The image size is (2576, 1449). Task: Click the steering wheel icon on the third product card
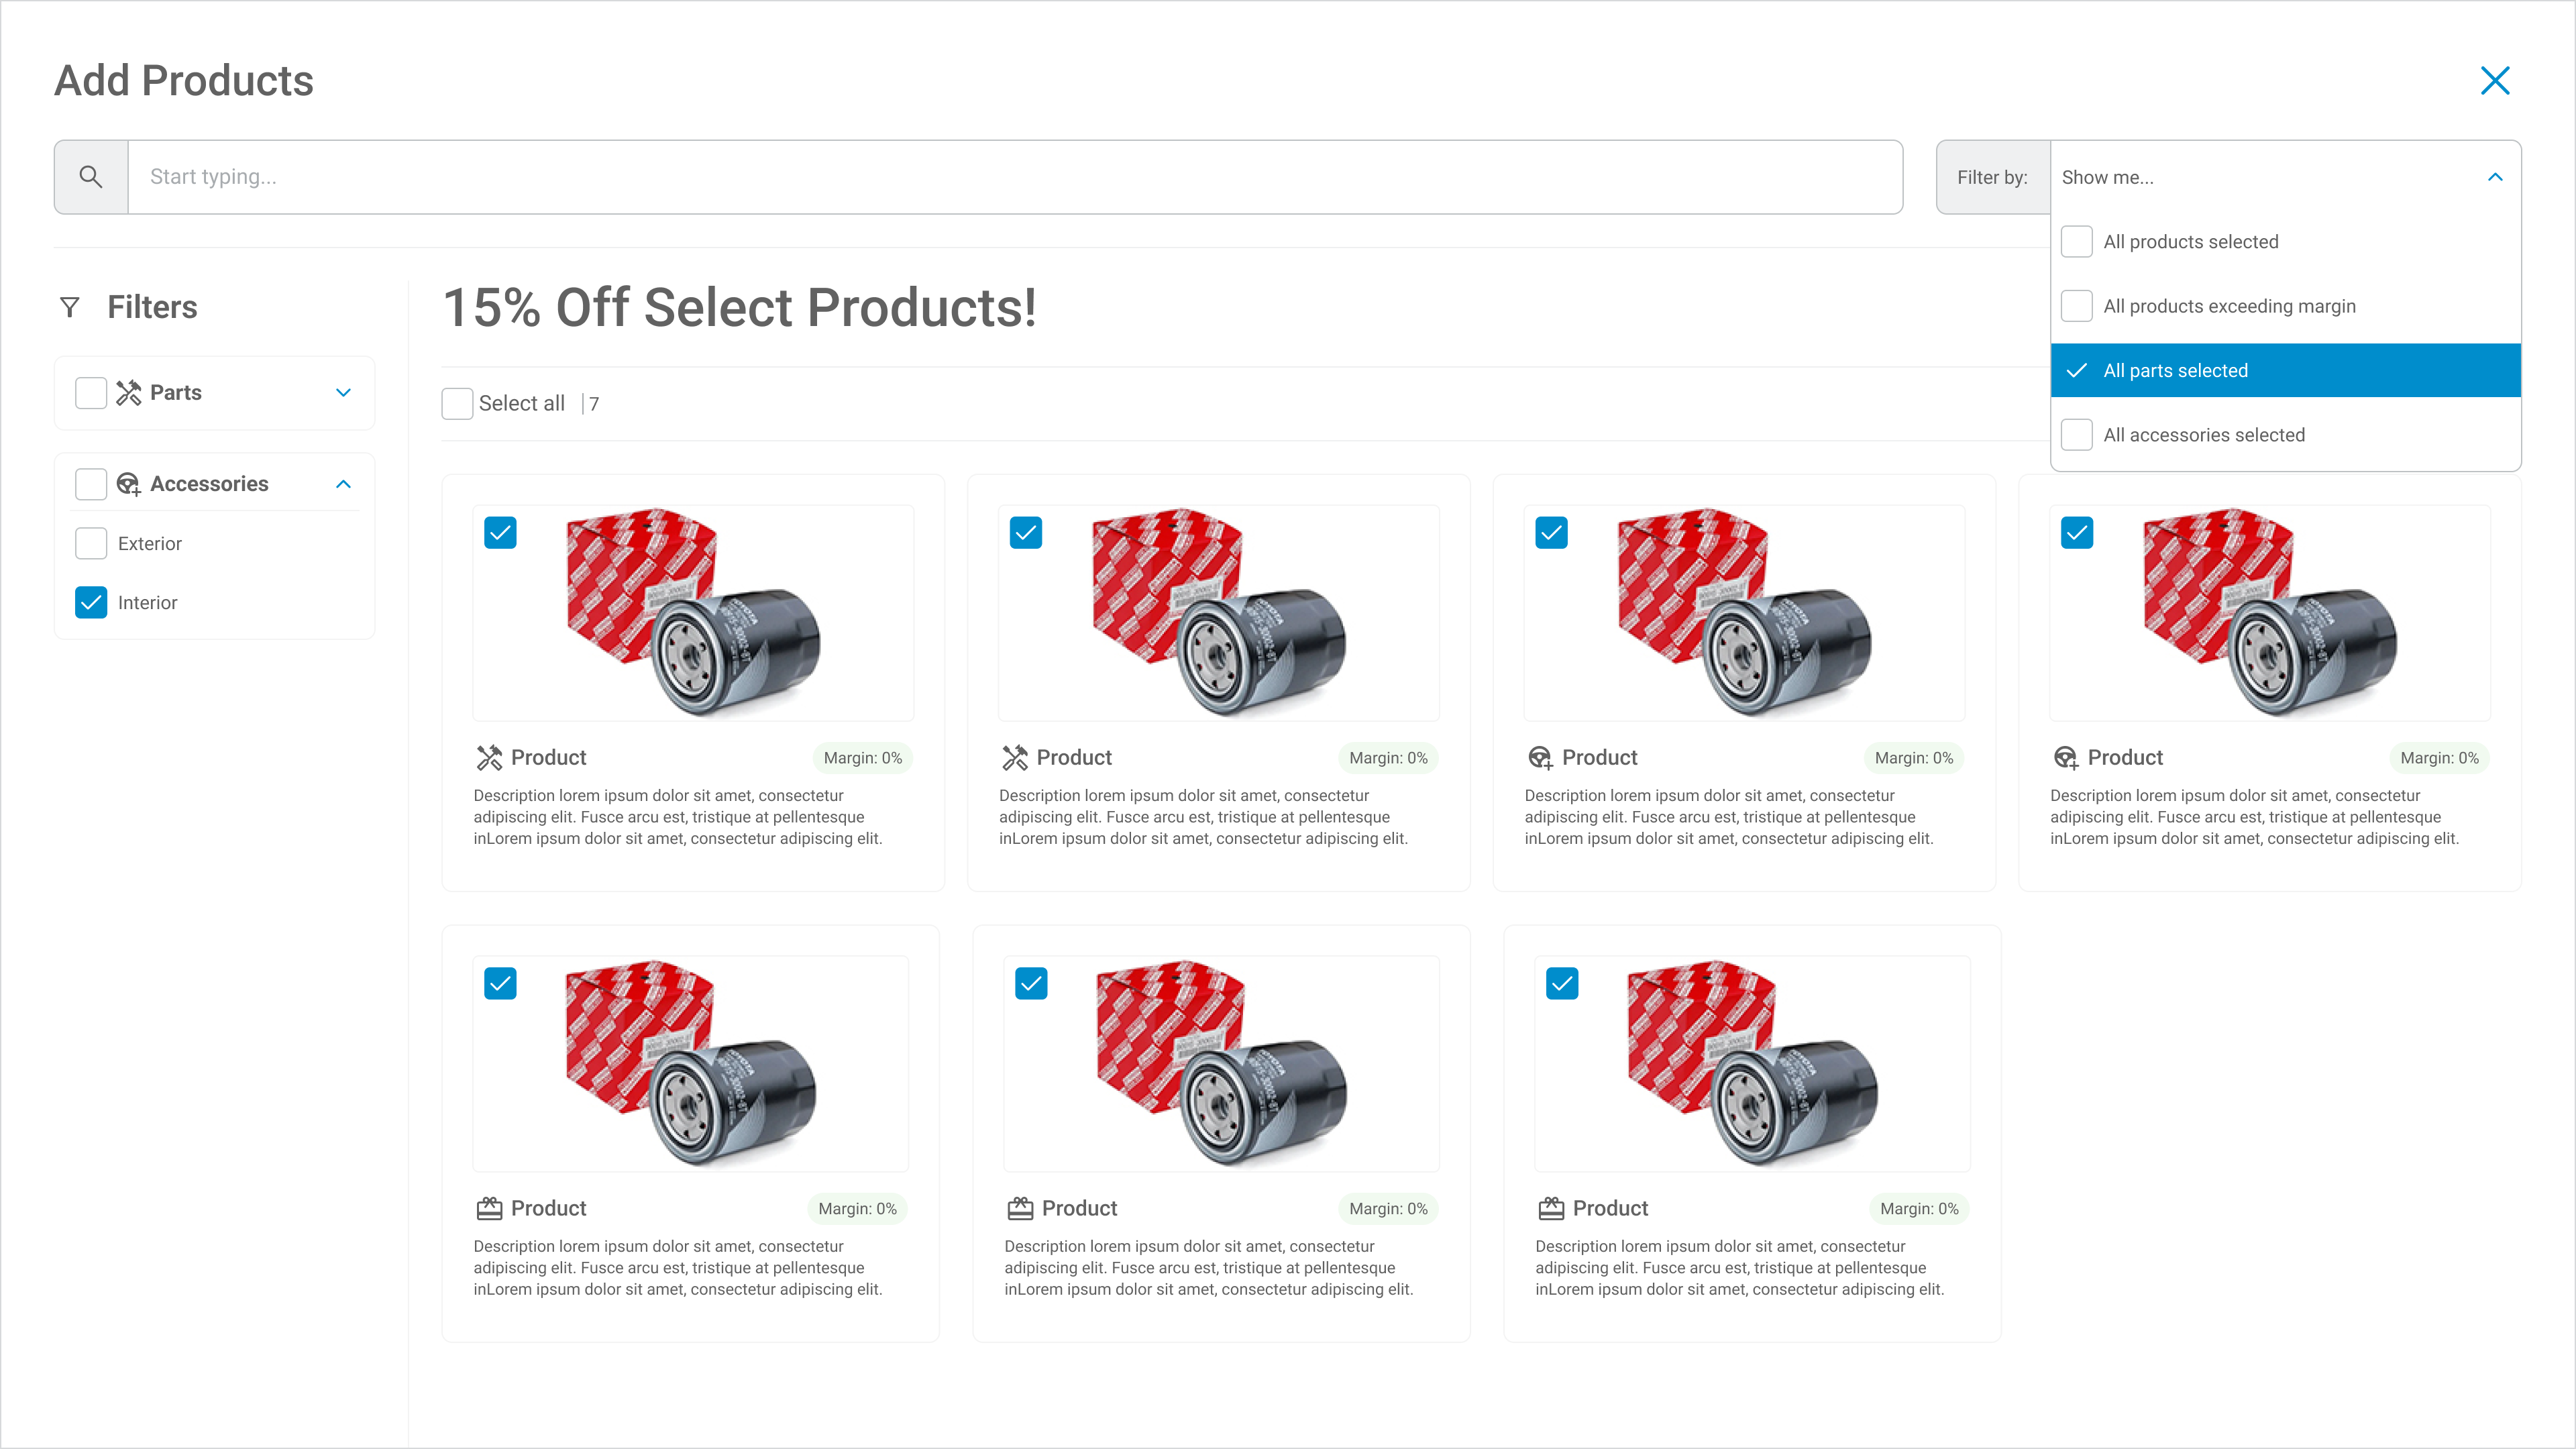coord(1540,758)
